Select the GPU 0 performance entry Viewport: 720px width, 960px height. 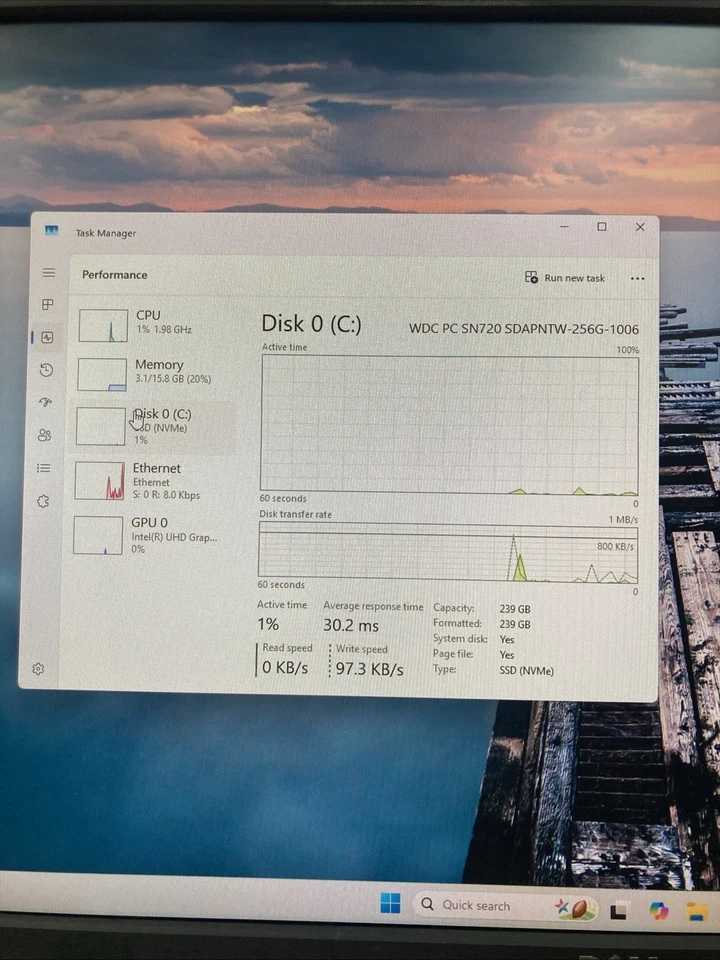[151, 535]
